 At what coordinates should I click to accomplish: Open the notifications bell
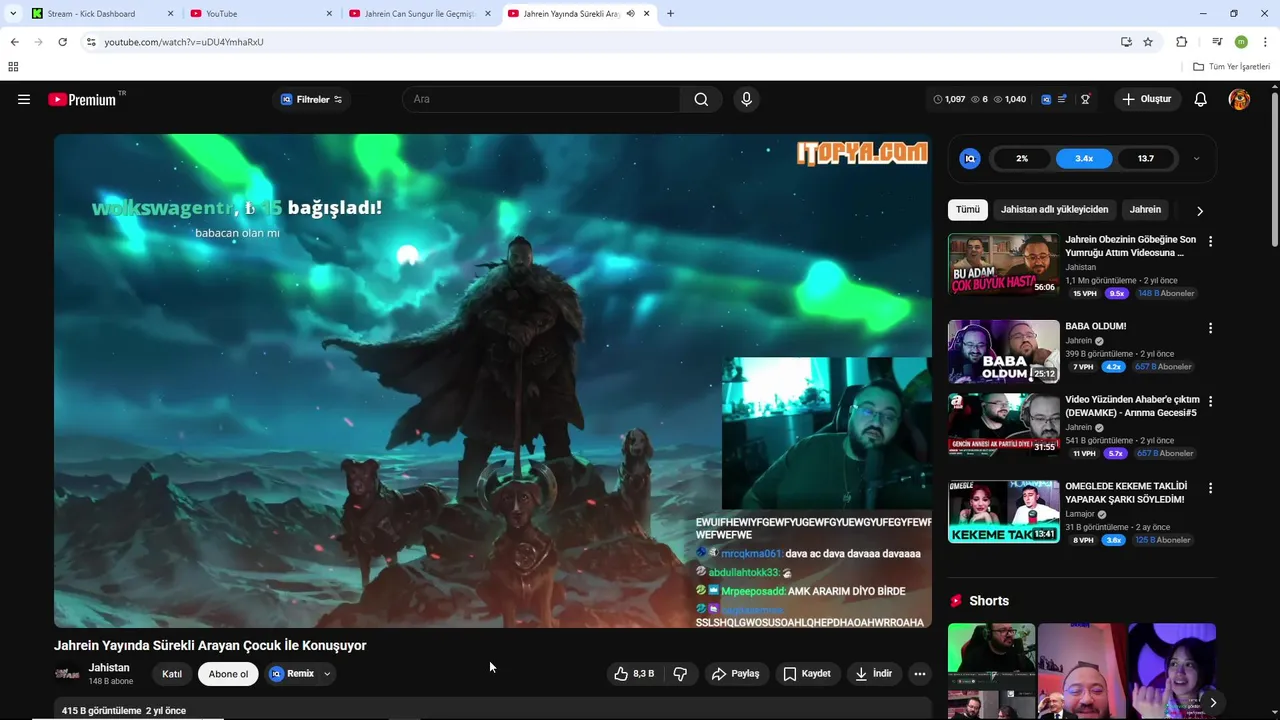point(1201,99)
